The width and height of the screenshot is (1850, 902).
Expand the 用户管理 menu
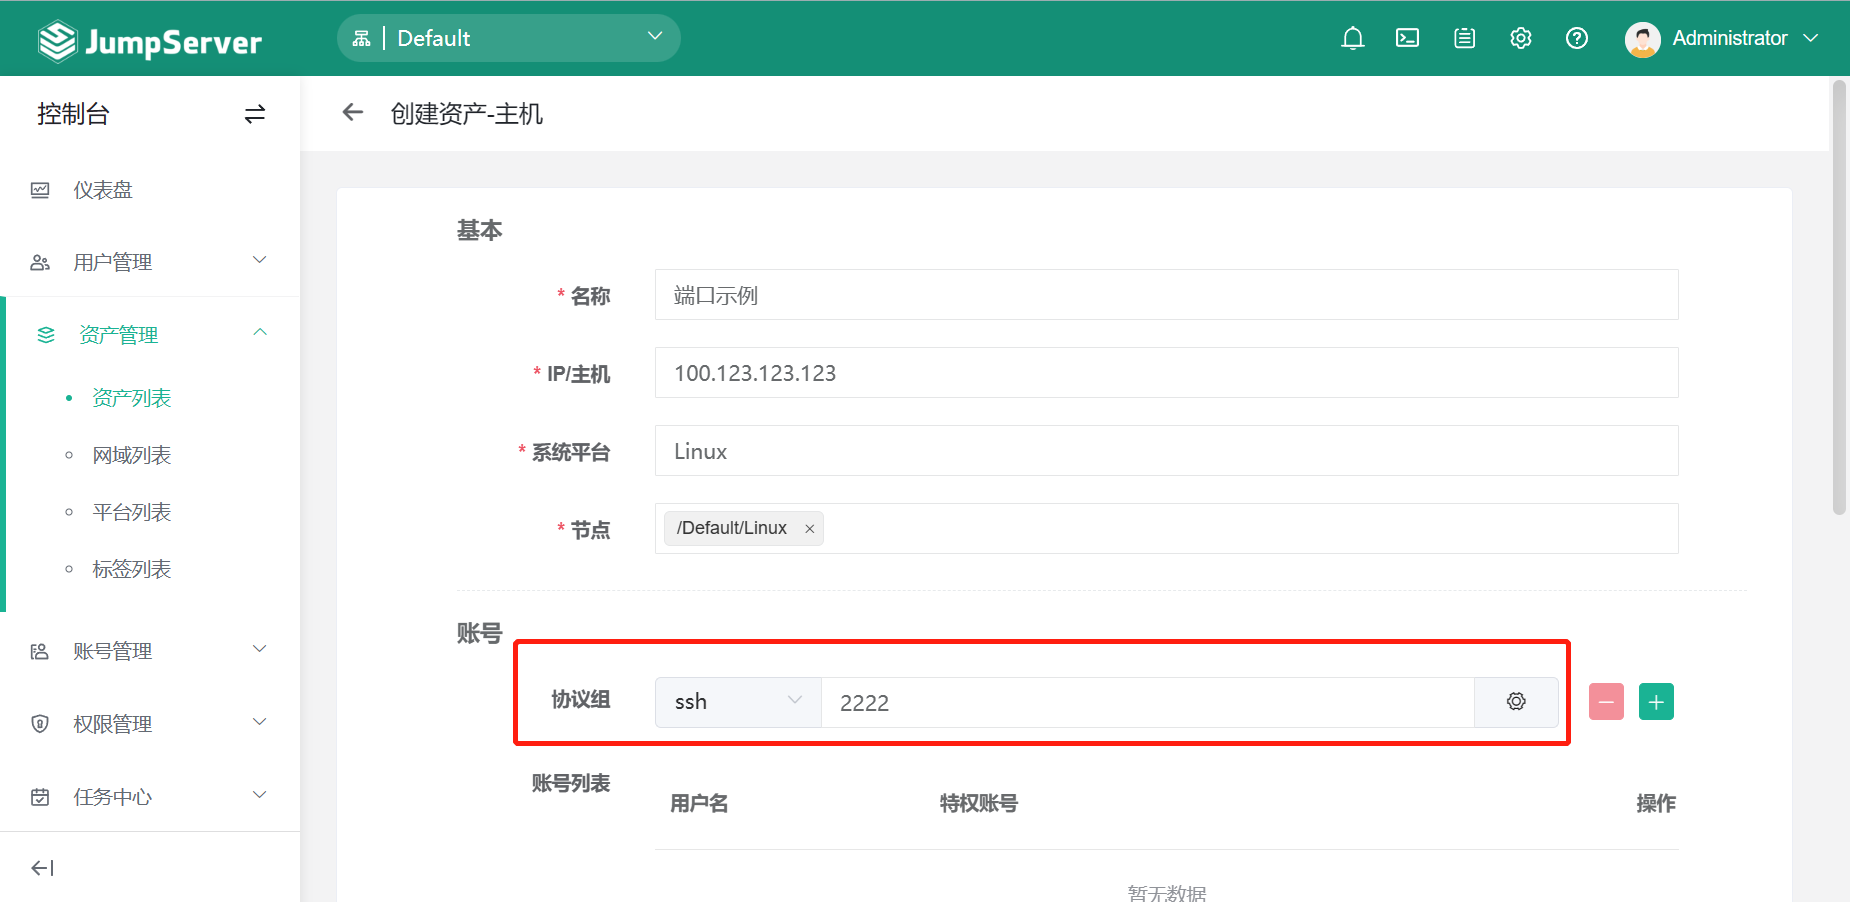[x=150, y=262]
